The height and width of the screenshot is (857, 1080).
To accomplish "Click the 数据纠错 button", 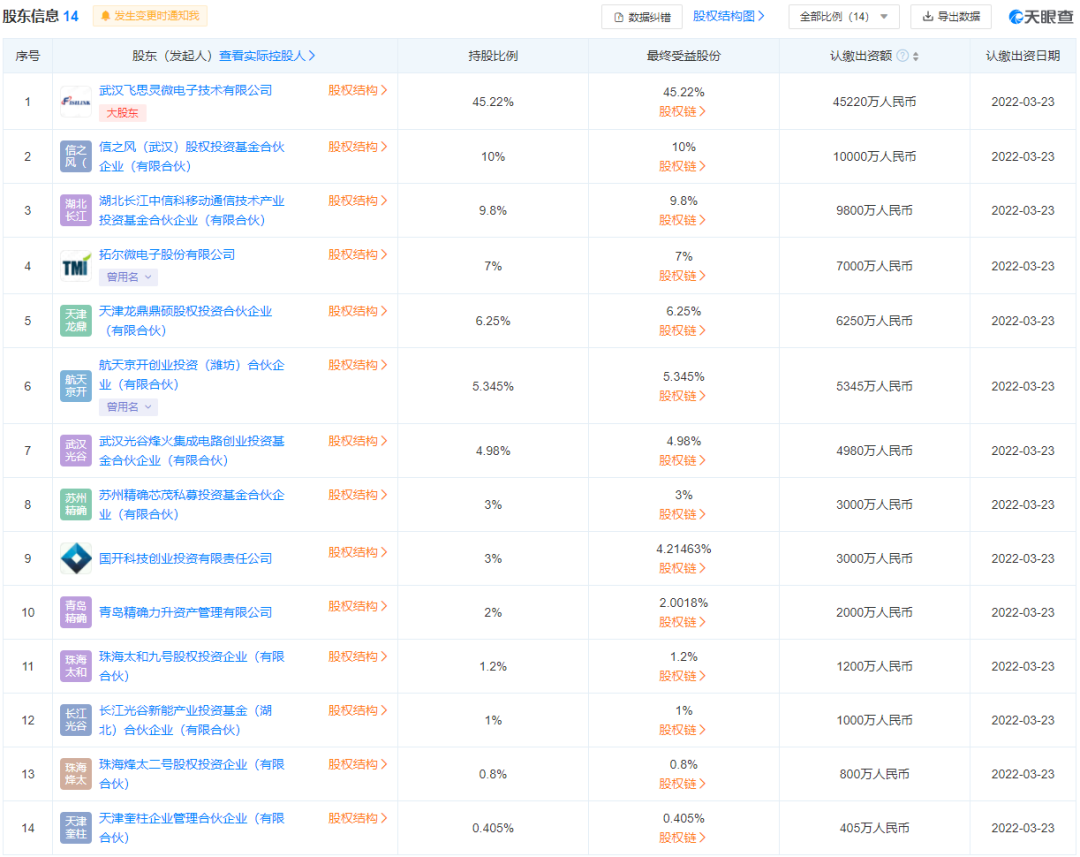I will pos(642,17).
